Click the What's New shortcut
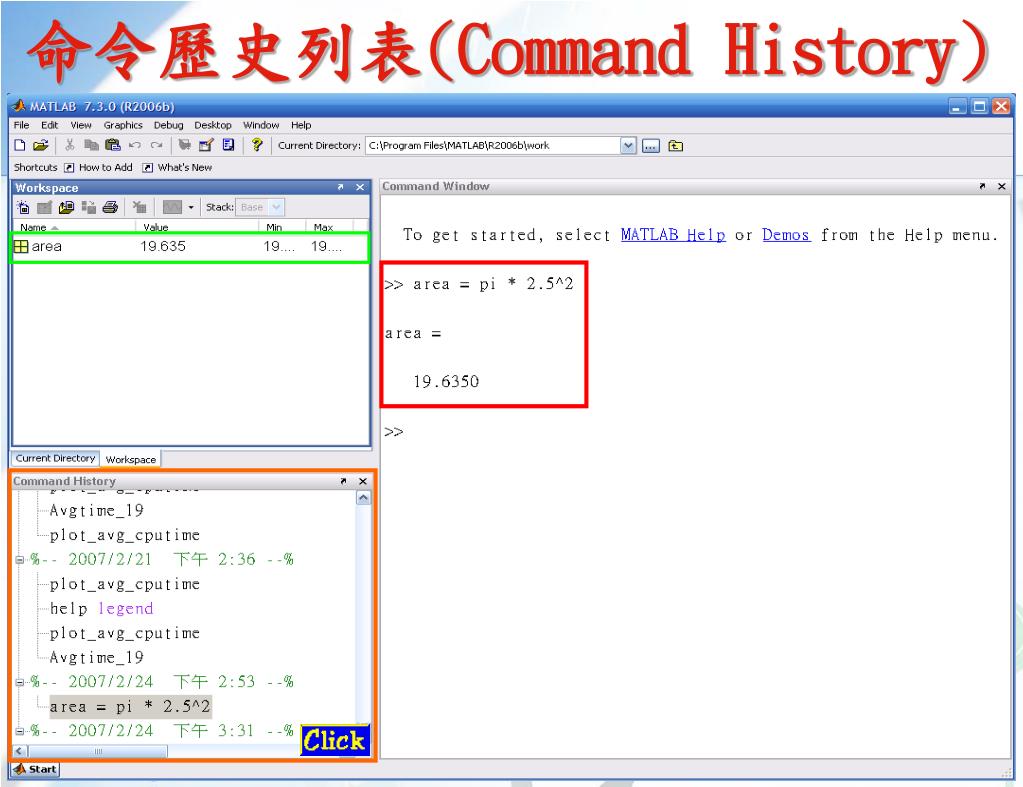Image resolution: width=1023 pixels, height=787 pixels. point(178,168)
